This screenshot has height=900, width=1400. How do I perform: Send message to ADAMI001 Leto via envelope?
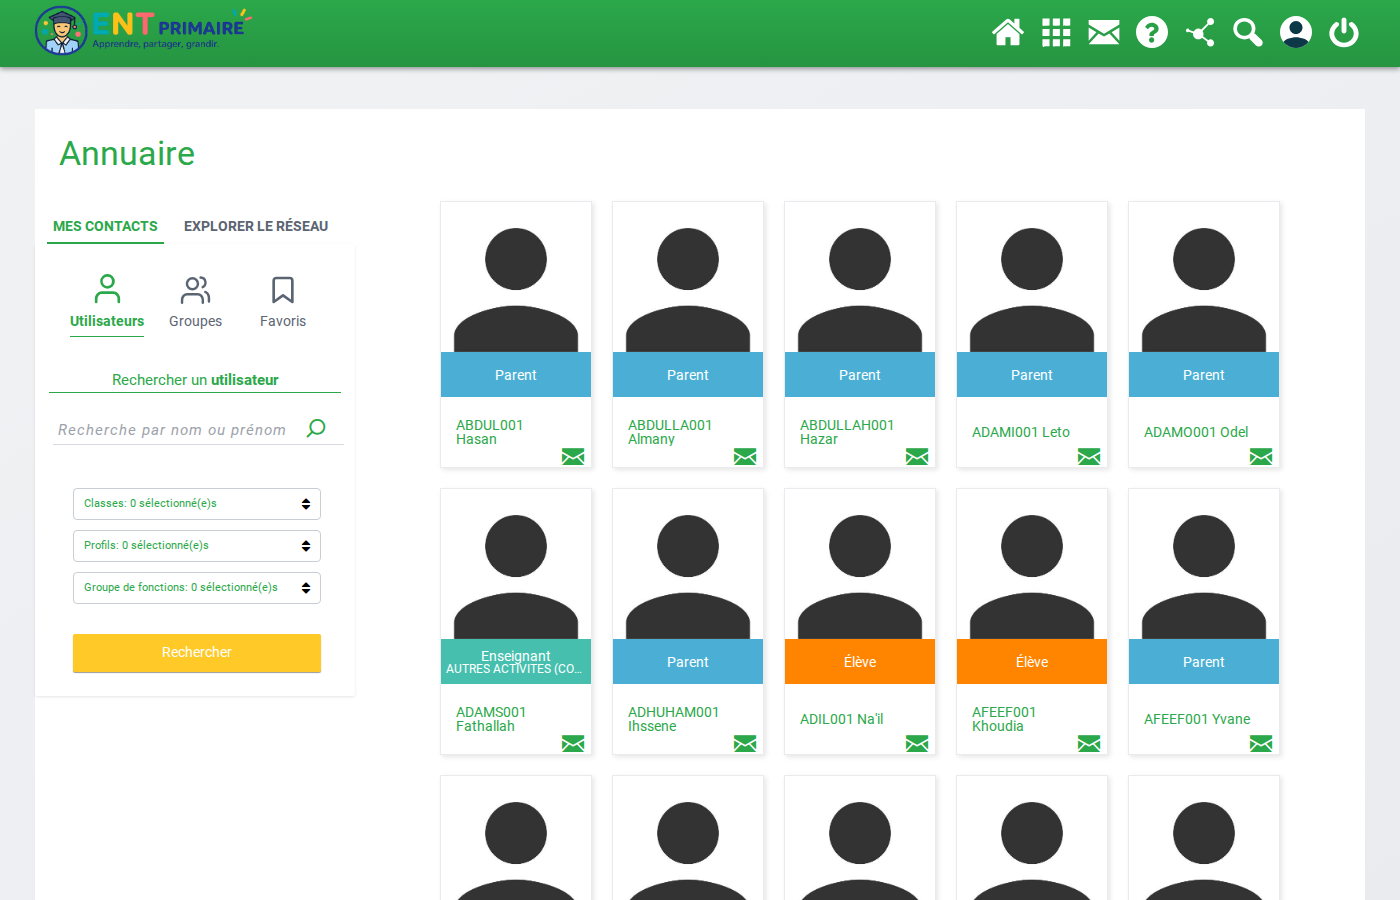1089,457
